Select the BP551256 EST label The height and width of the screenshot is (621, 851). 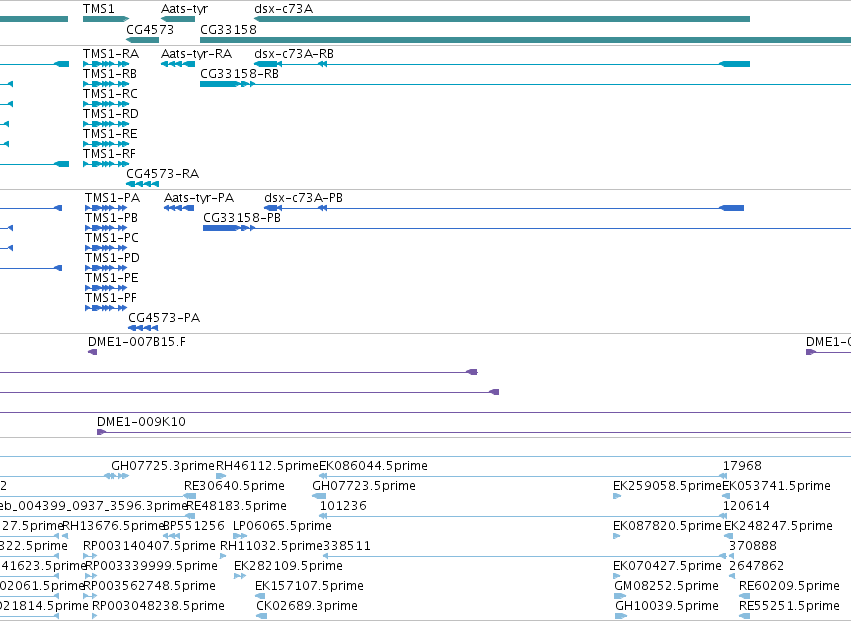pos(194,526)
